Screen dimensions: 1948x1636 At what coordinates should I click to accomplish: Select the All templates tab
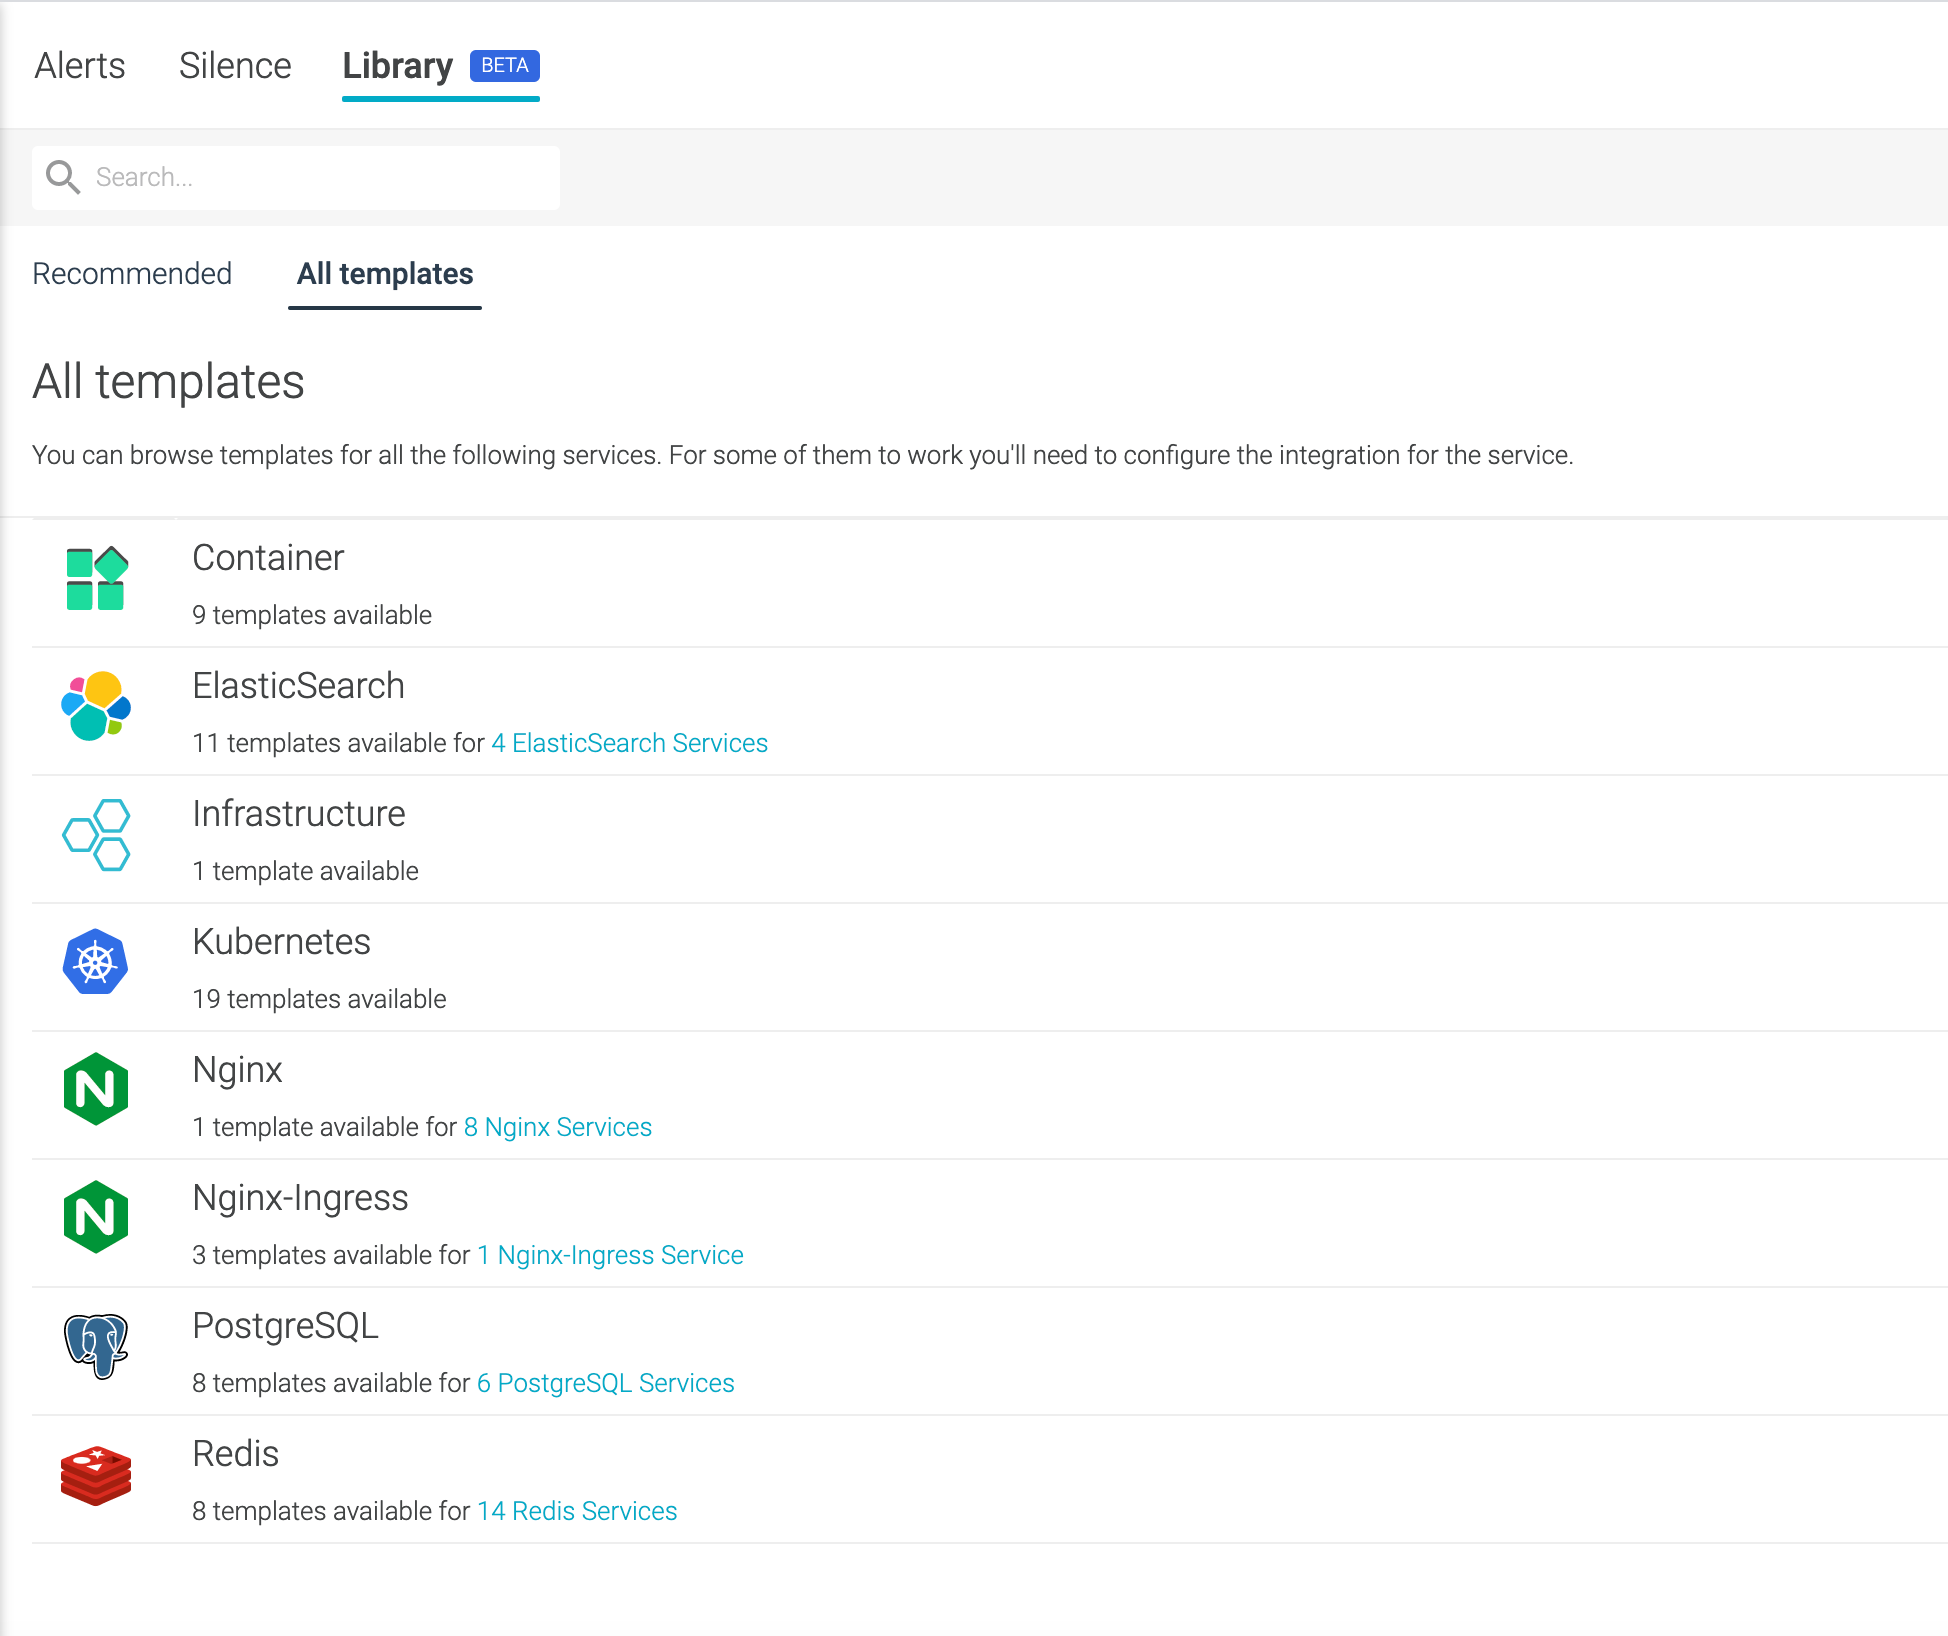click(385, 273)
